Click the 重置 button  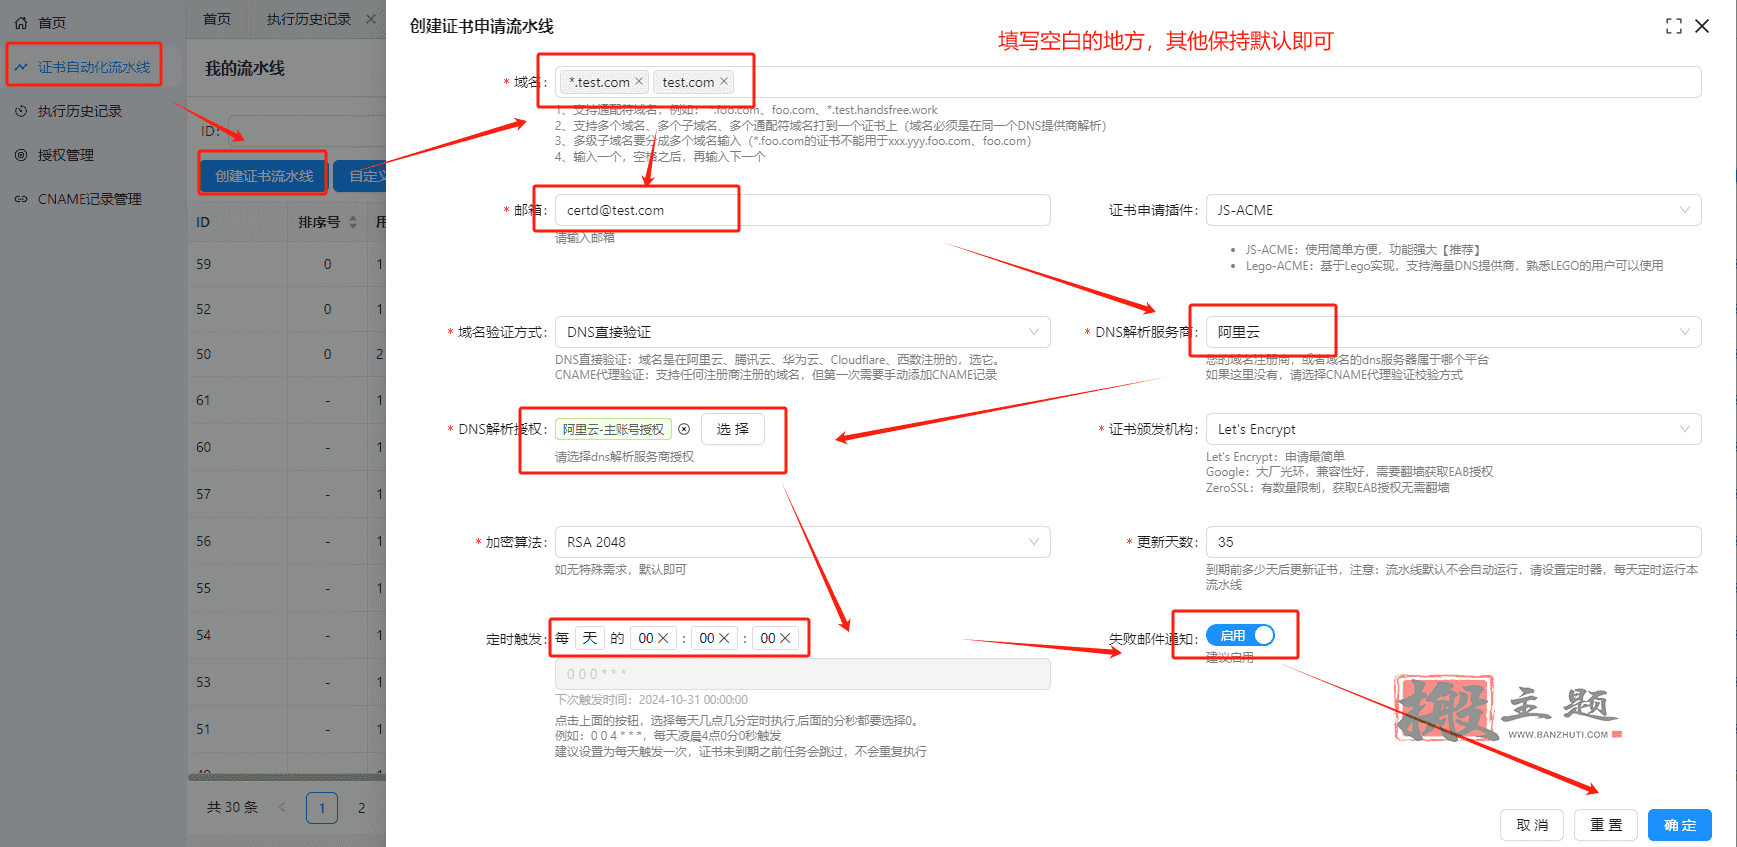pos(1606,825)
